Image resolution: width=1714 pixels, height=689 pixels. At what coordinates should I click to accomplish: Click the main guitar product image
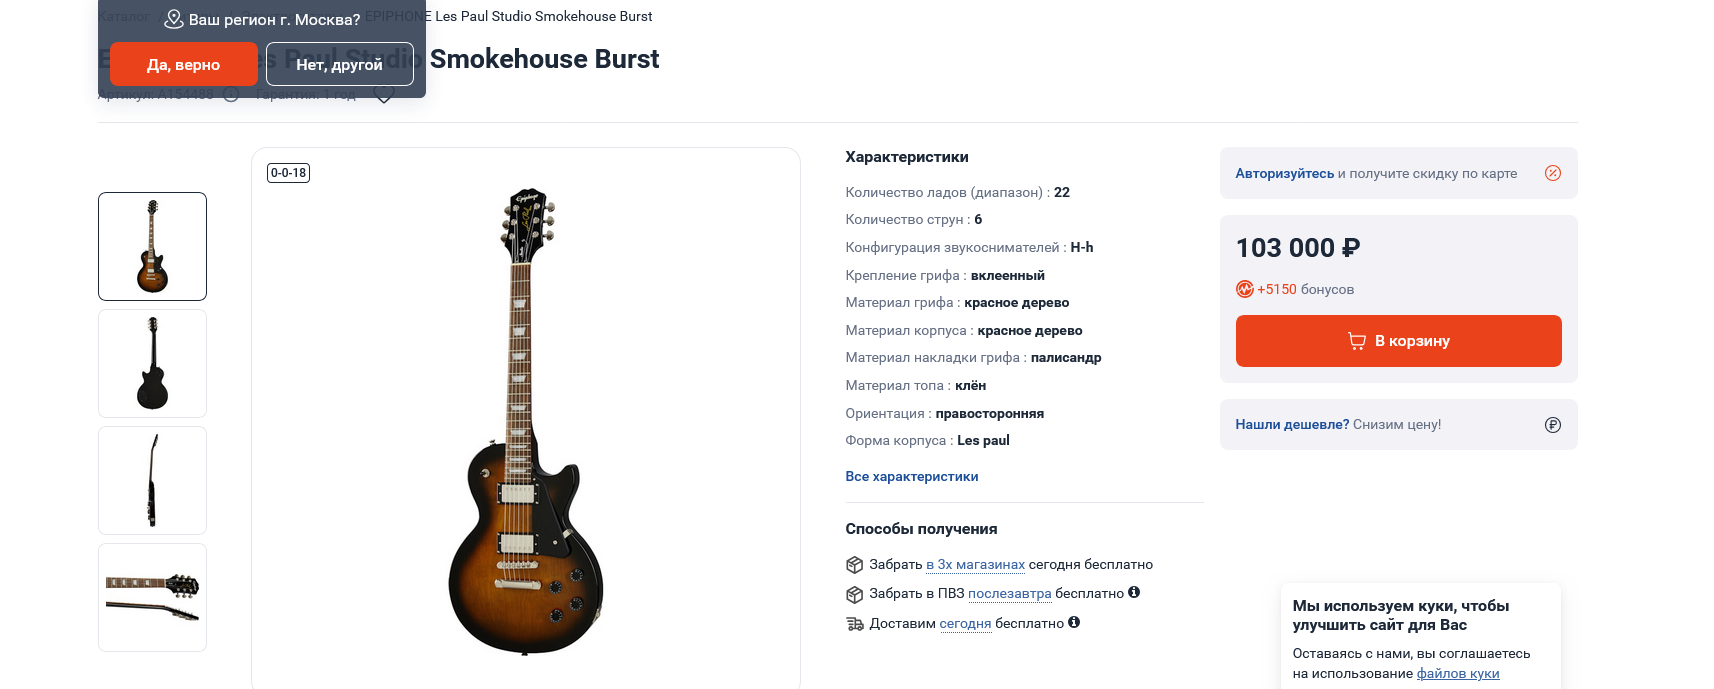[x=526, y=420]
